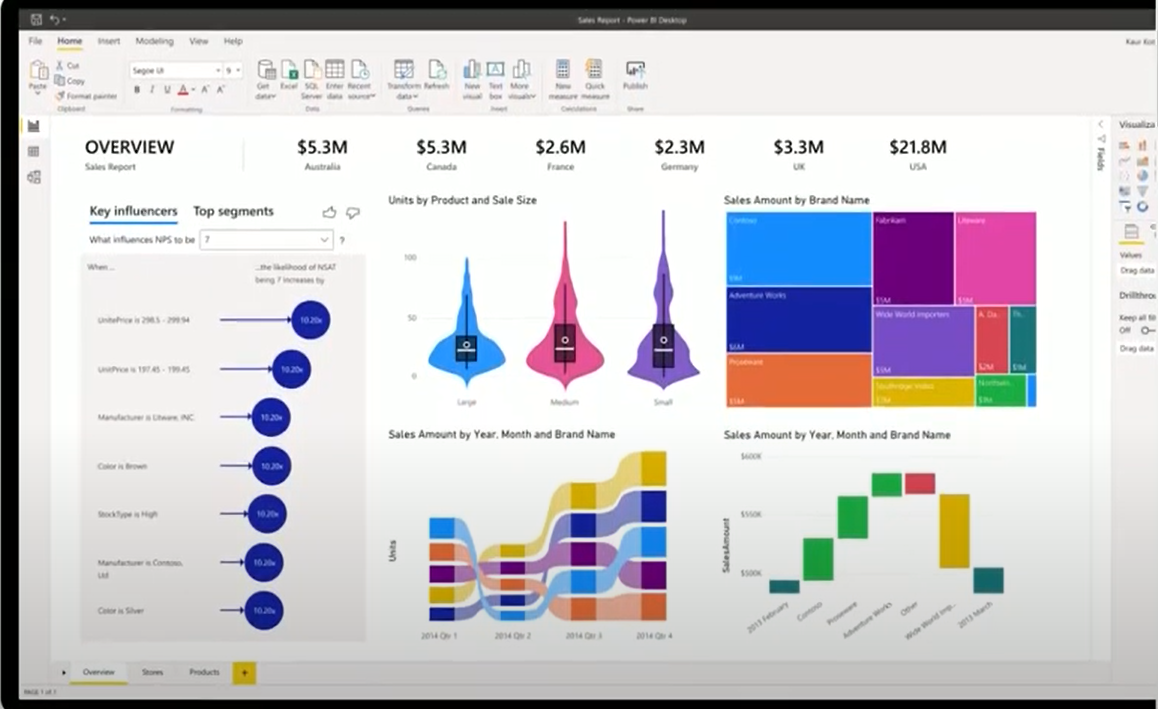Click the Format painter icon

(x=60, y=96)
